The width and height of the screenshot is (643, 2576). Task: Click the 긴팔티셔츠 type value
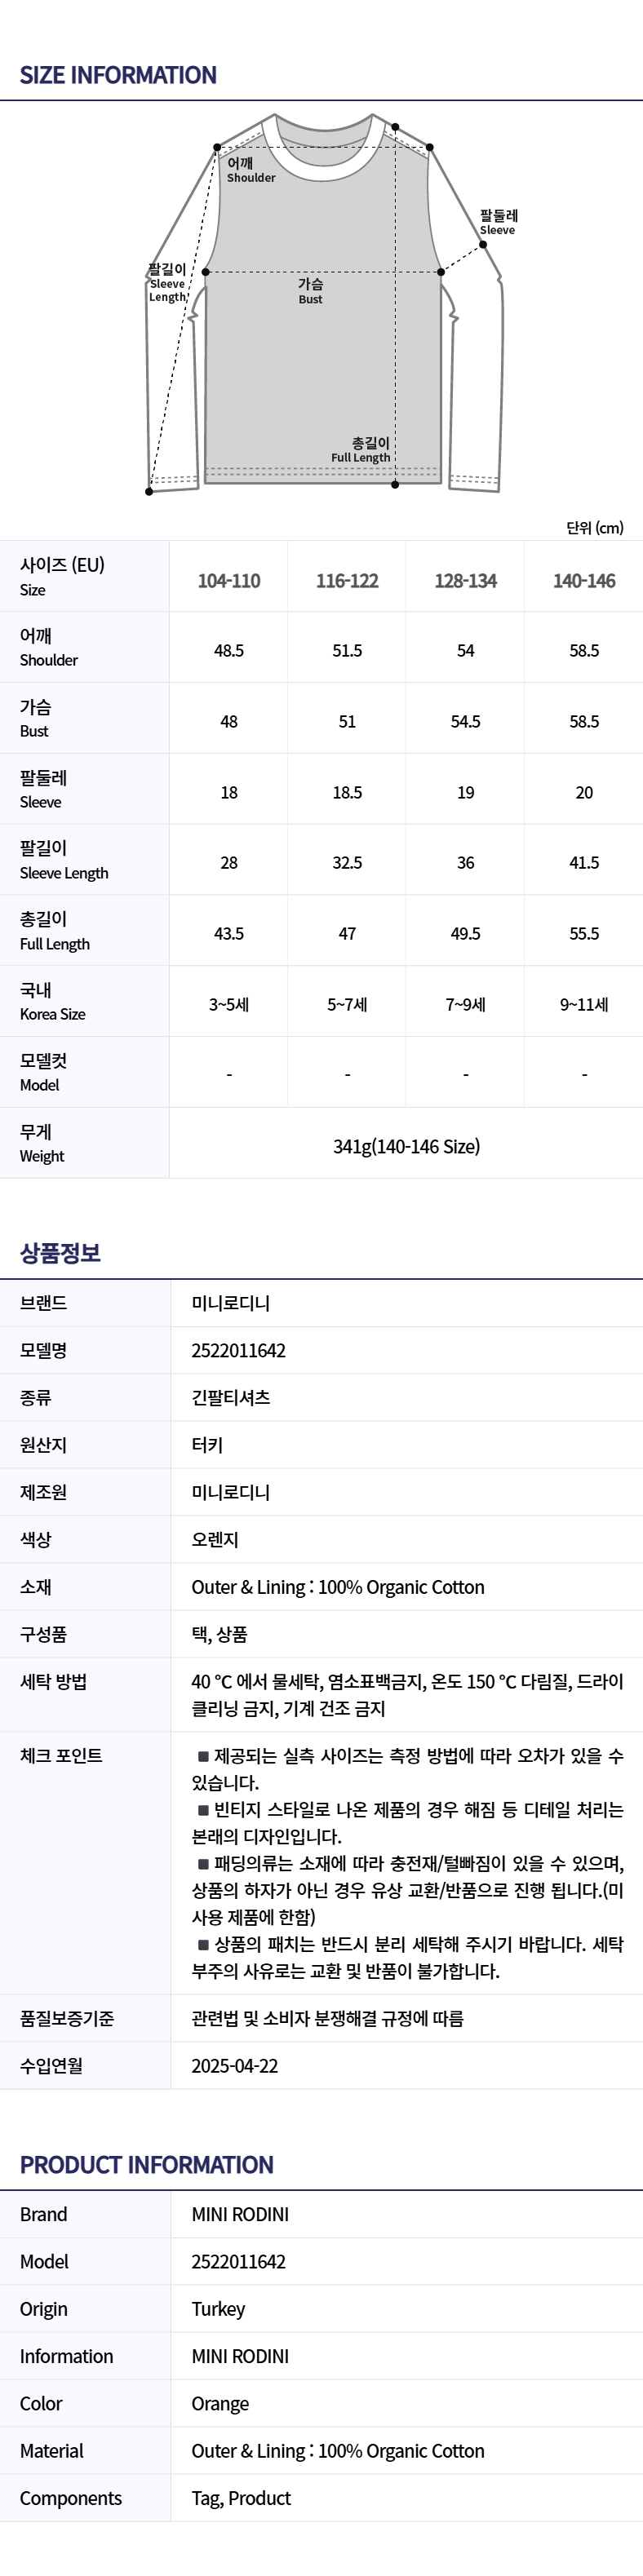click(x=231, y=1398)
